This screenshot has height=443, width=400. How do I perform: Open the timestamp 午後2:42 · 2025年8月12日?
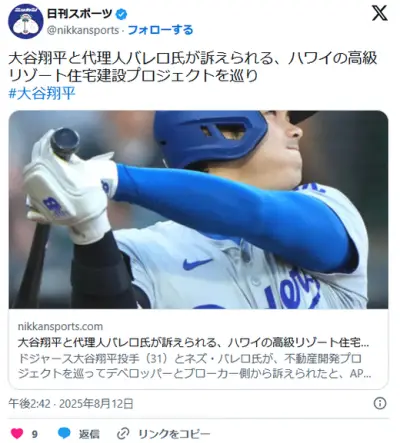[71, 404]
